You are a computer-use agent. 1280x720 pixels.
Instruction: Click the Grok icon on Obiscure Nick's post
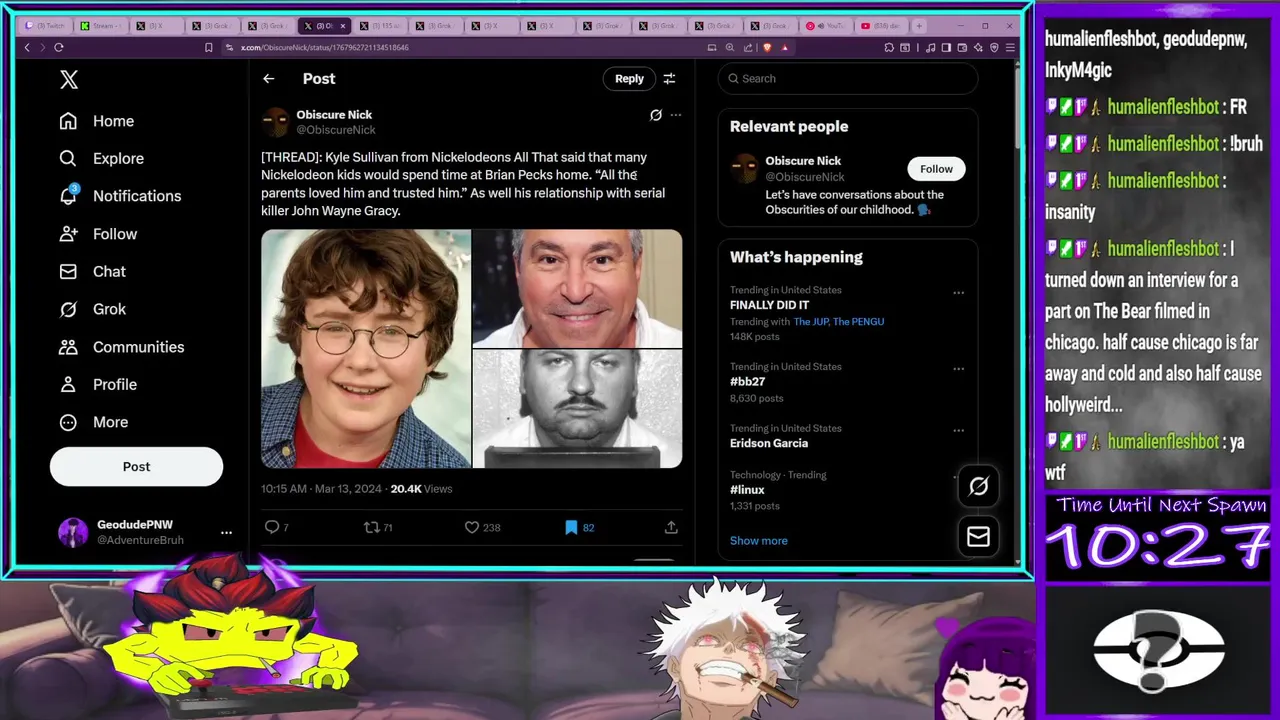click(656, 115)
